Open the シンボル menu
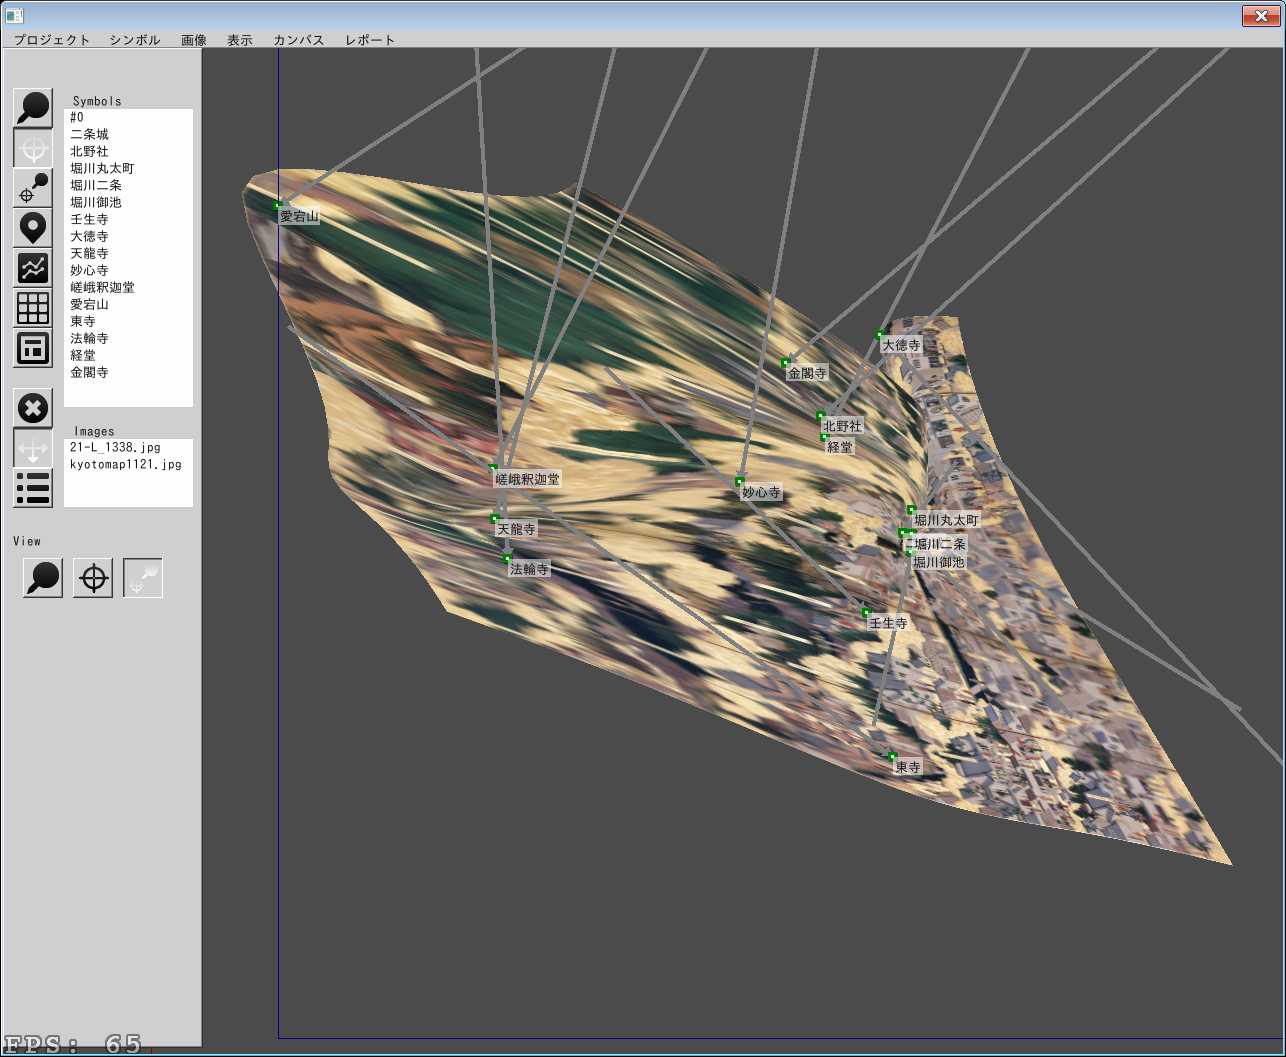The width and height of the screenshot is (1286, 1057). 135,40
